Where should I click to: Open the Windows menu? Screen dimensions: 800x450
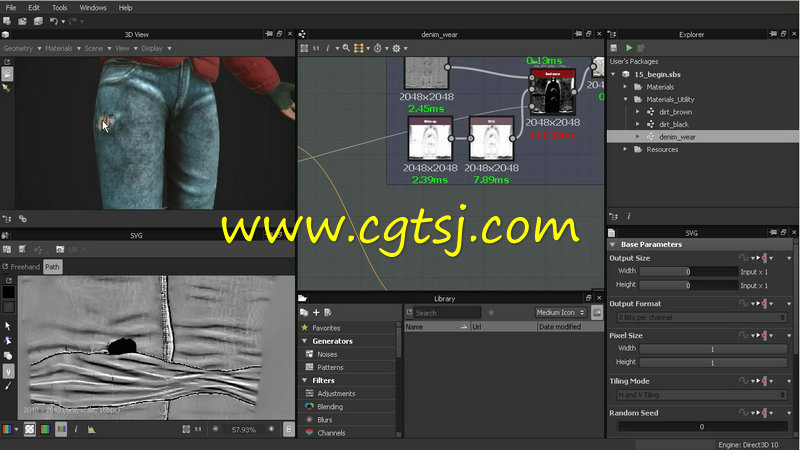(x=93, y=8)
